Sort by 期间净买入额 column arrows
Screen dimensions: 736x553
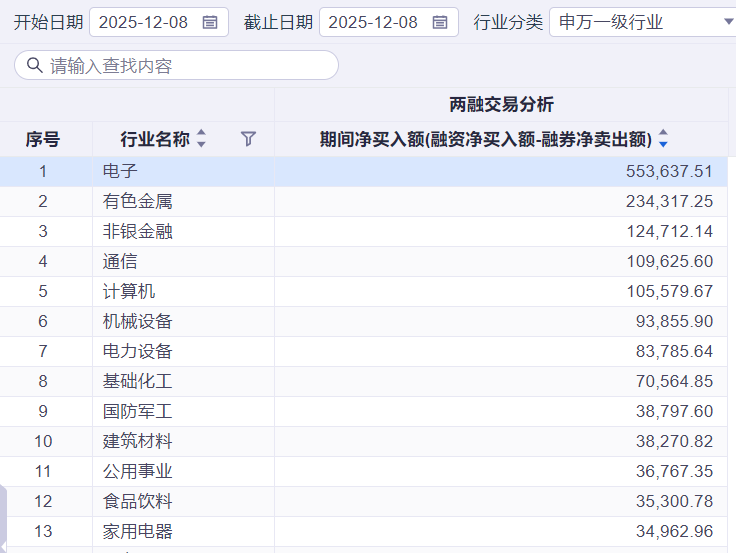(663, 138)
